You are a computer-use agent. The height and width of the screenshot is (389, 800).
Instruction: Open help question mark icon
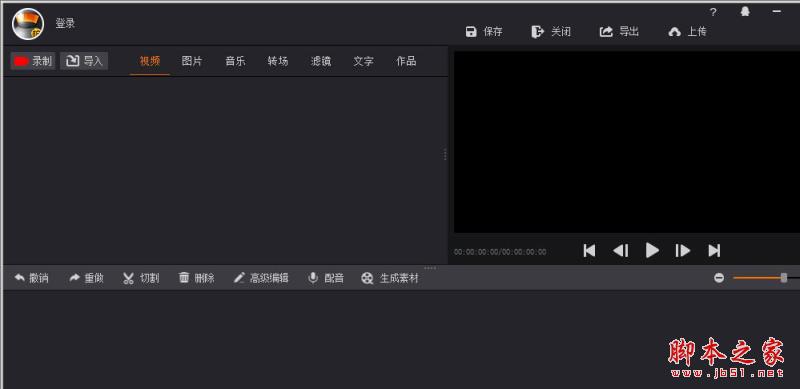pyautogui.click(x=713, y=12)
